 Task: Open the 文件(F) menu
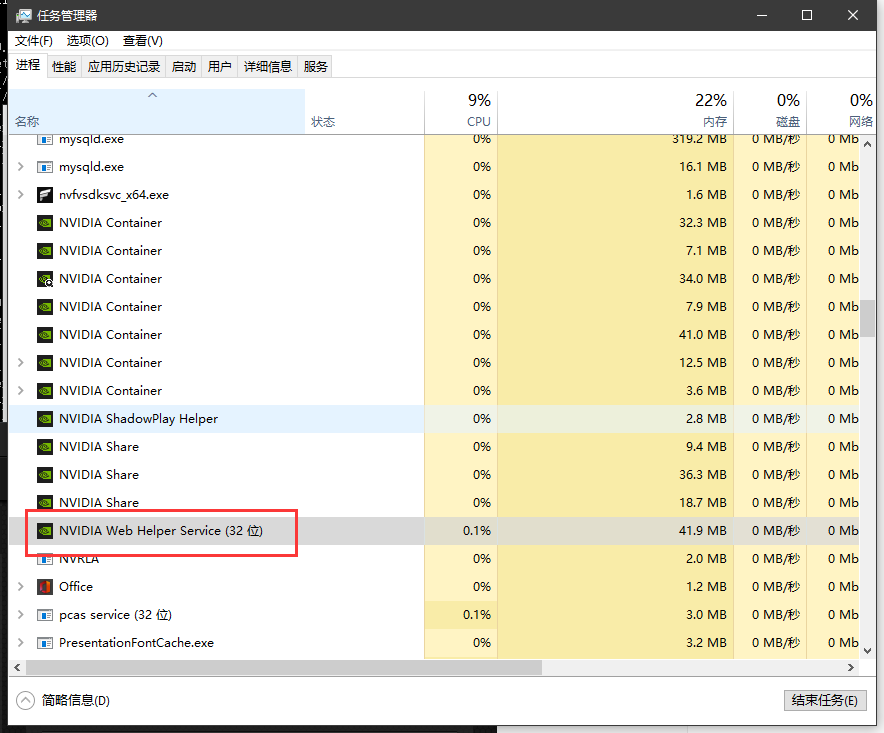(x=34, y=41)
